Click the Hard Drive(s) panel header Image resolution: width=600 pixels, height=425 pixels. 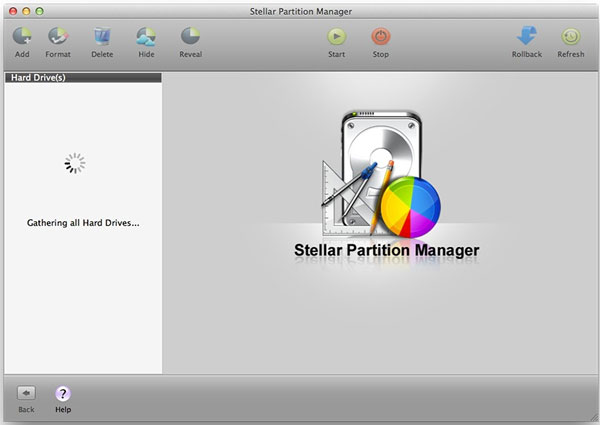coord(83,78)
